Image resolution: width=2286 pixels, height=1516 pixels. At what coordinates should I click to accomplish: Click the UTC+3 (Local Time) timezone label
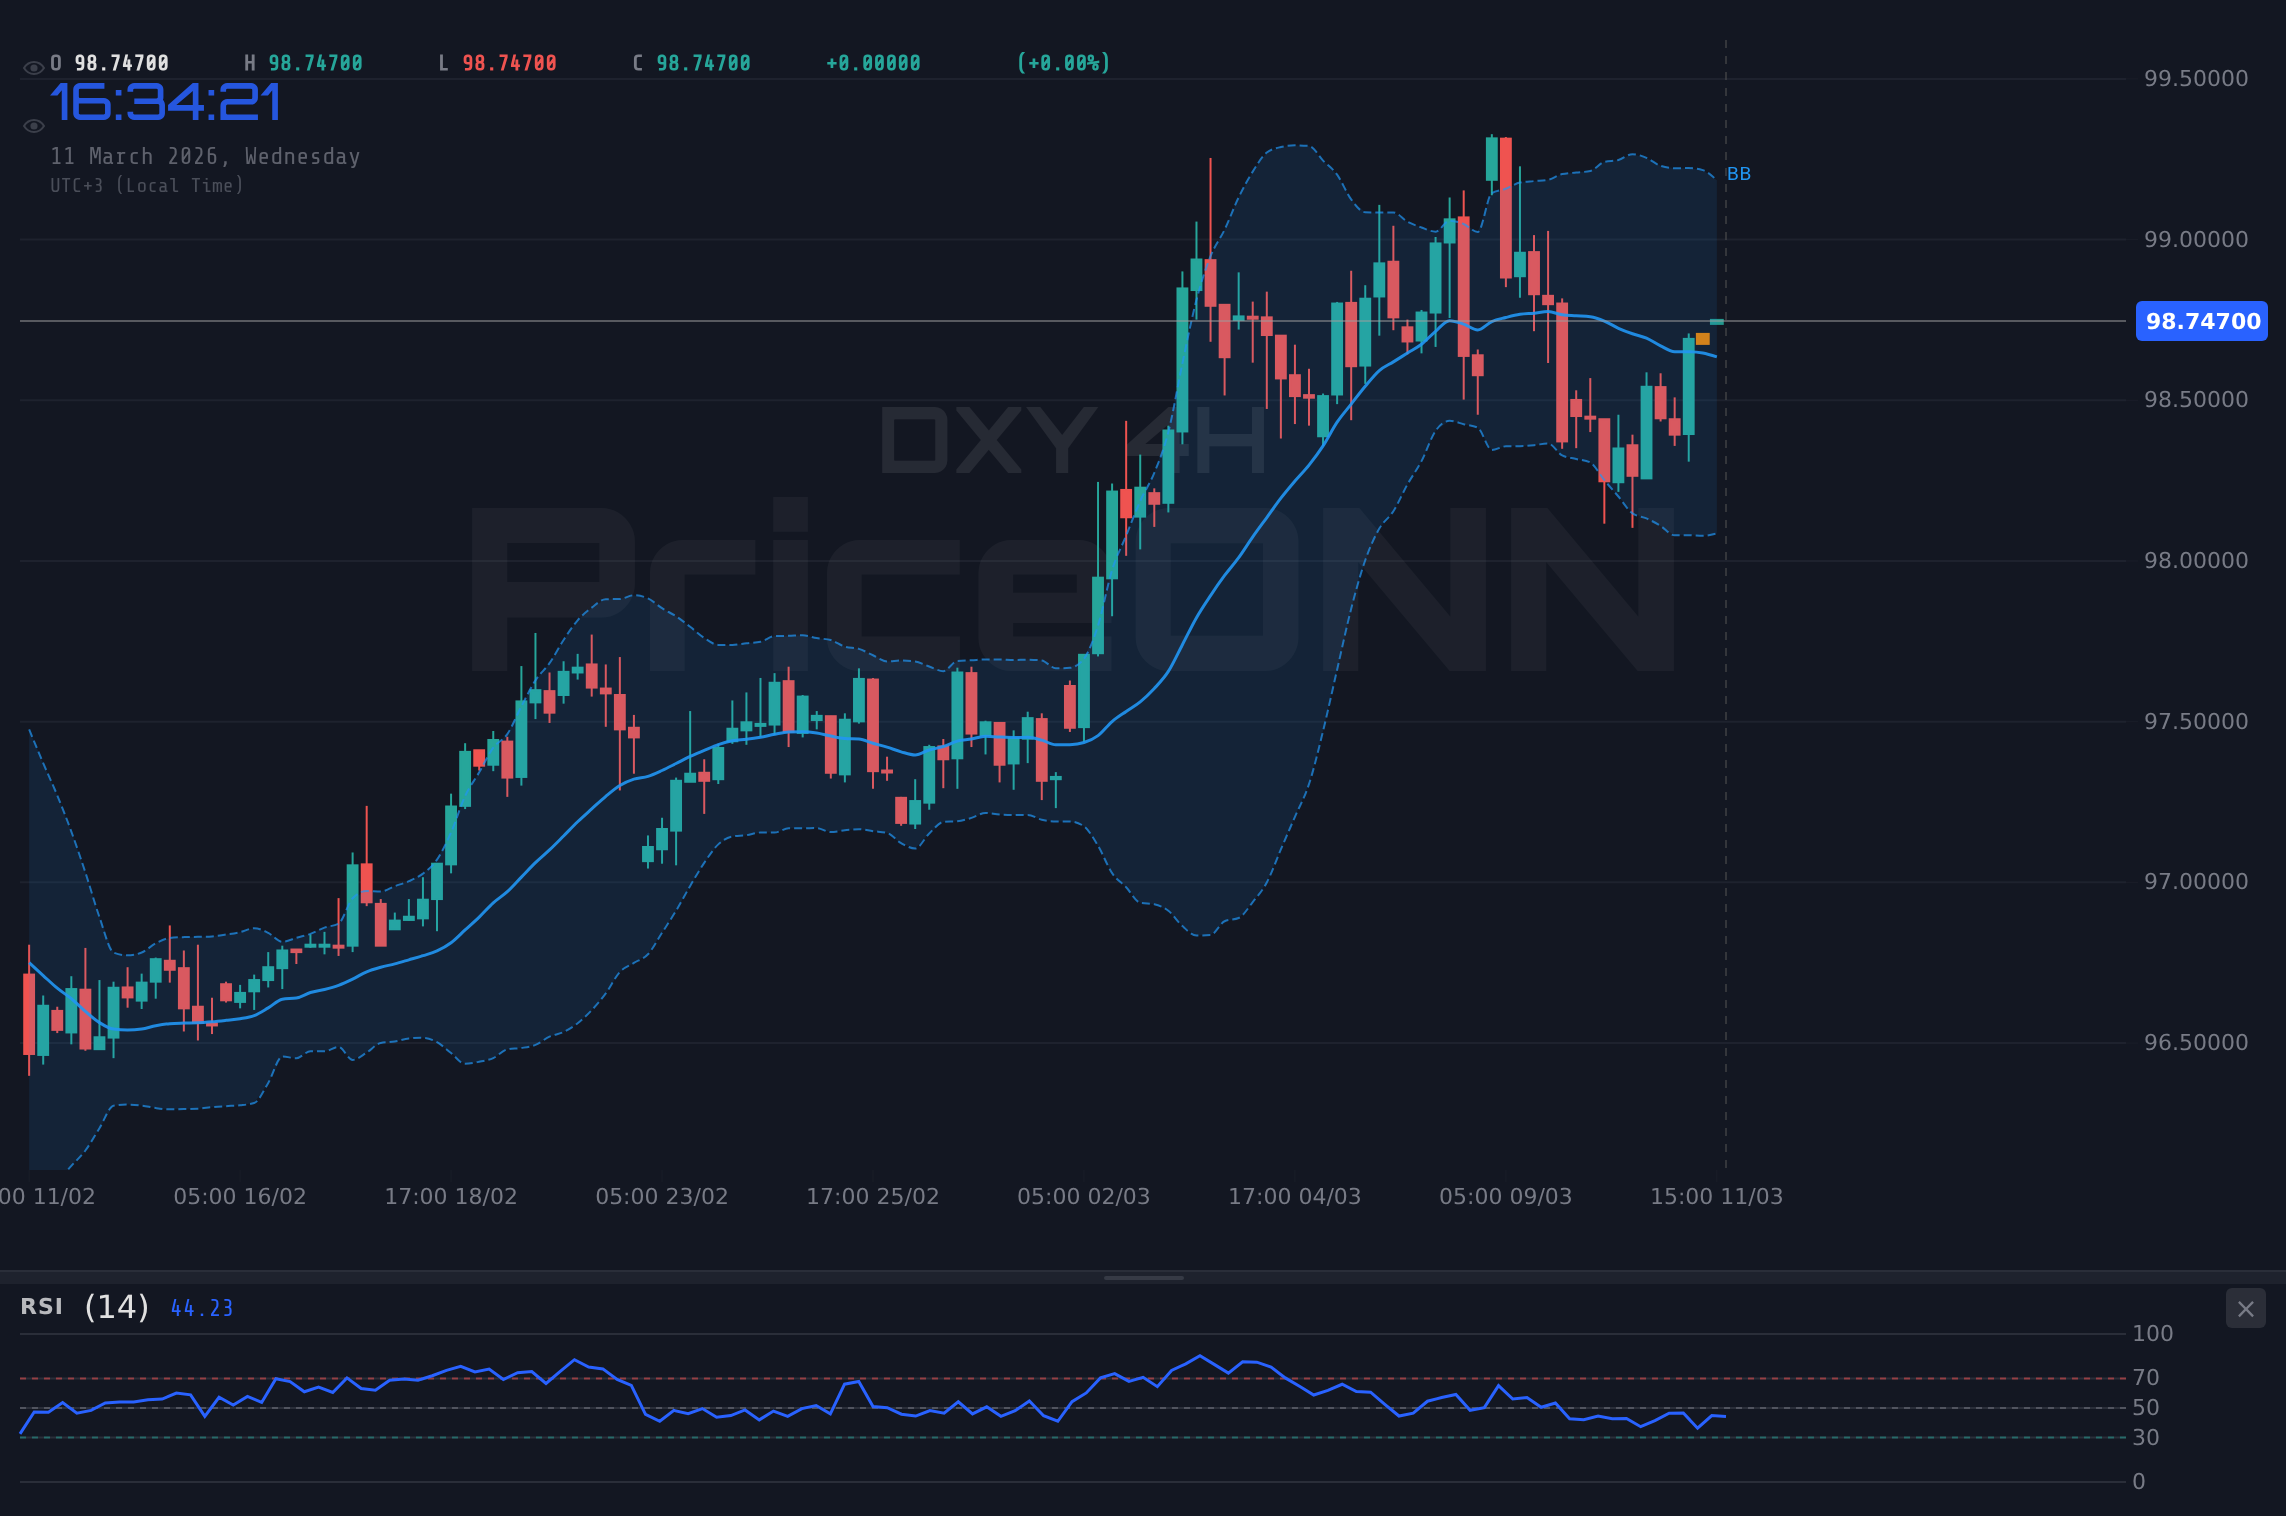coord(147,185)
